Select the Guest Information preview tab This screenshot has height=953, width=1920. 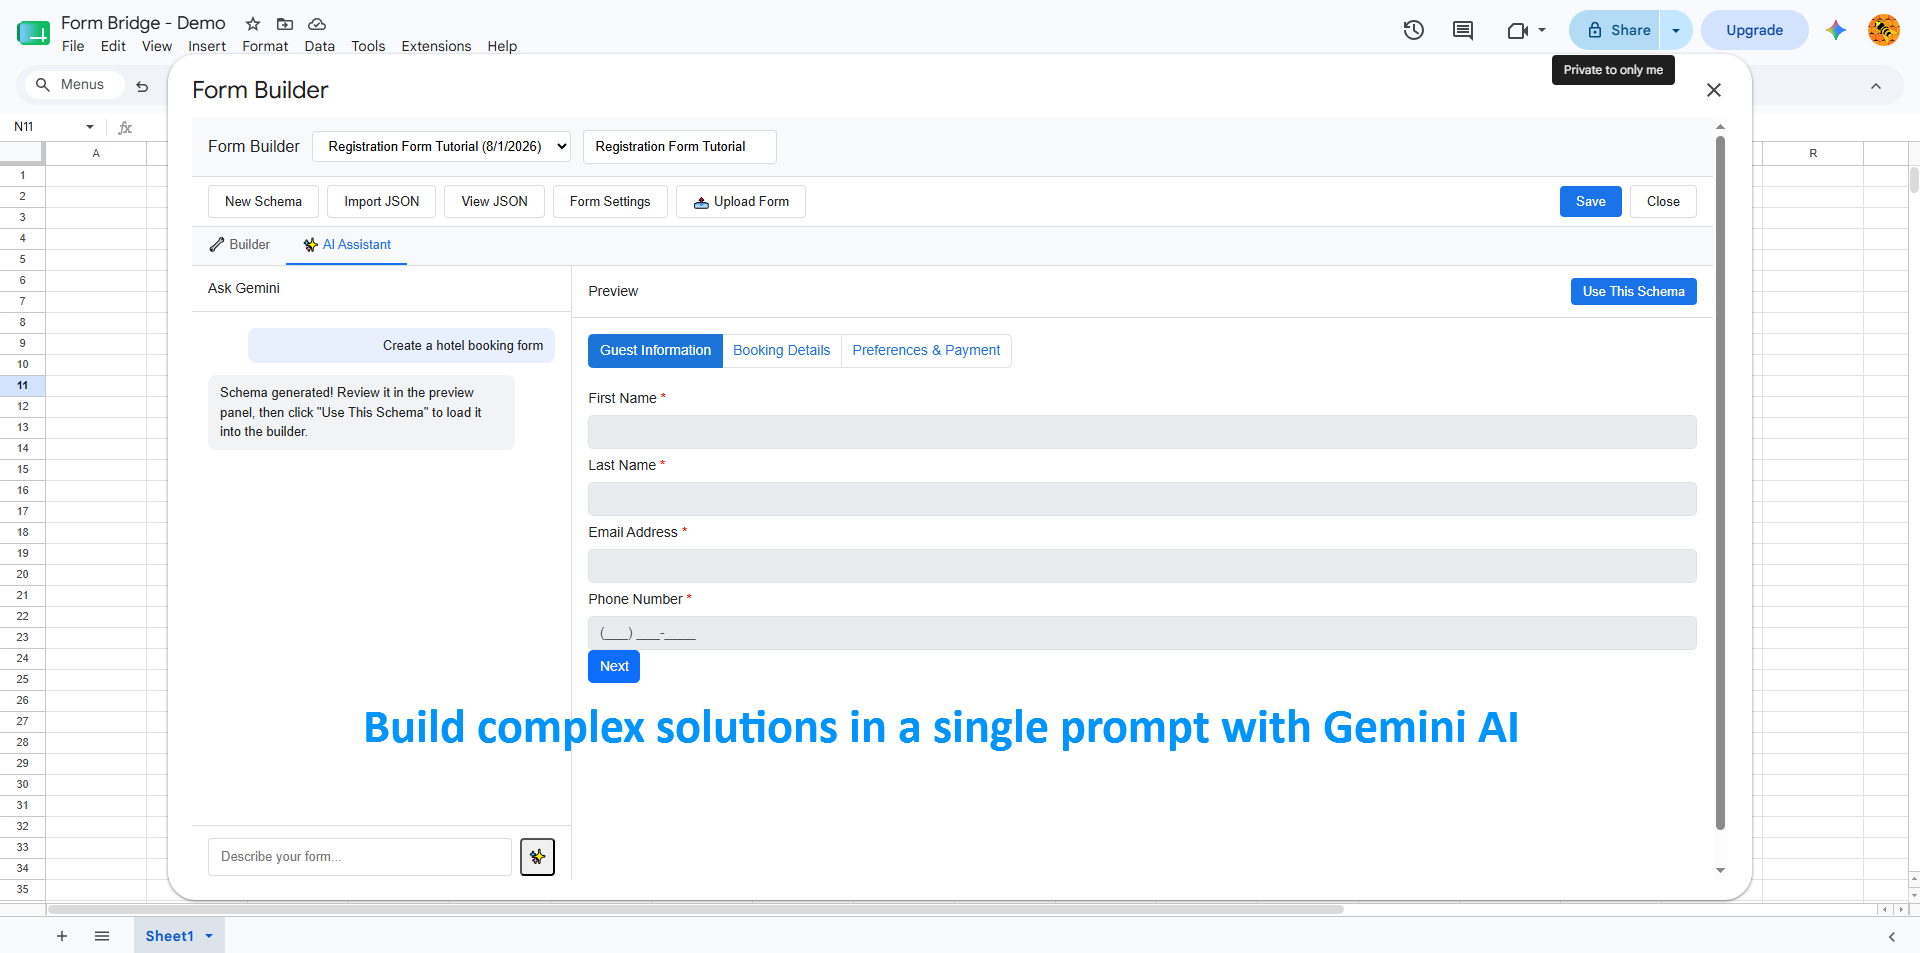coord(655,351)
